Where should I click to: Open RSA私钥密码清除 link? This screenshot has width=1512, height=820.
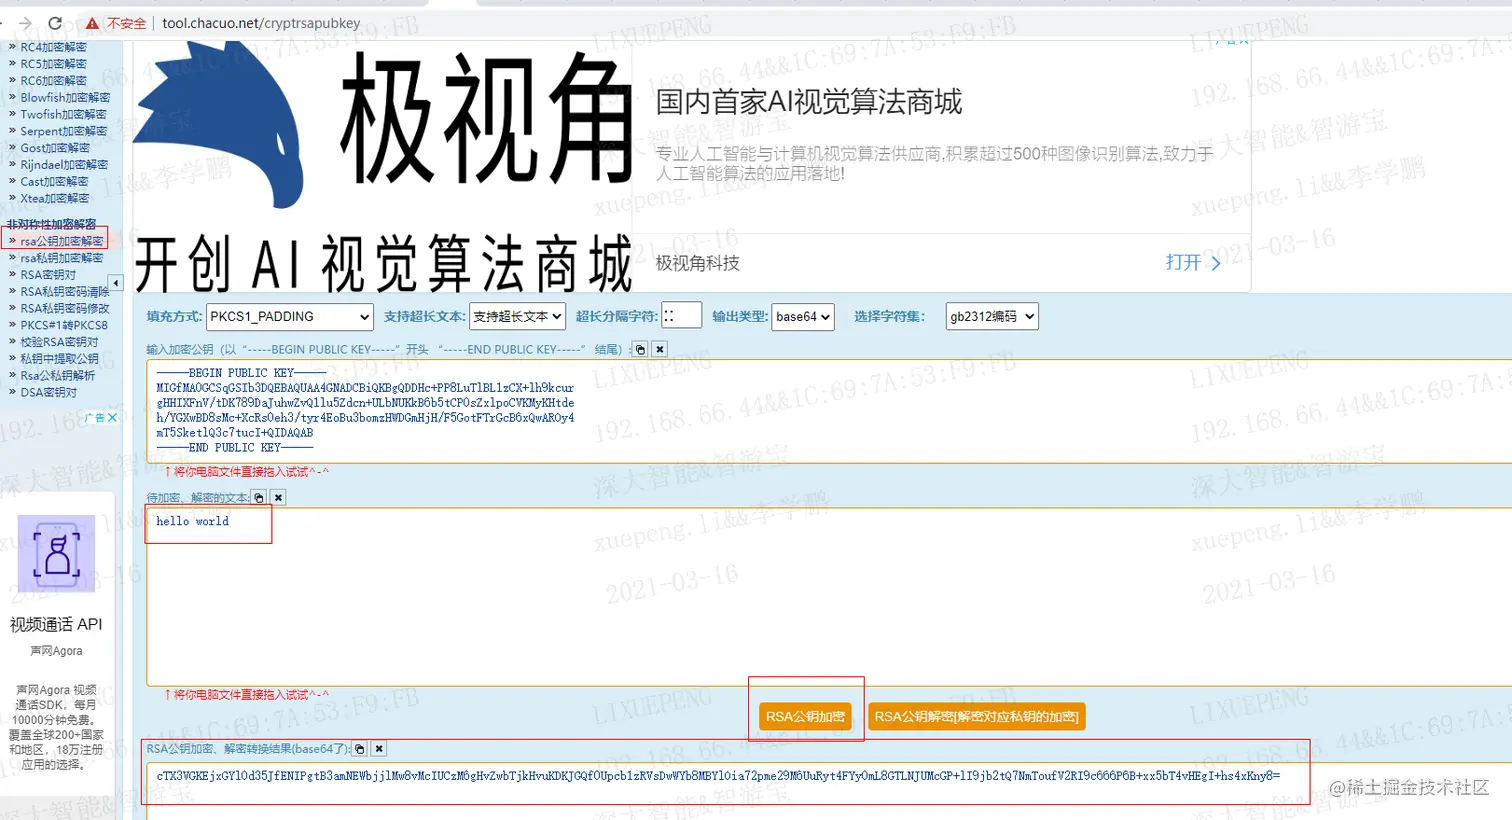(65, 291)
